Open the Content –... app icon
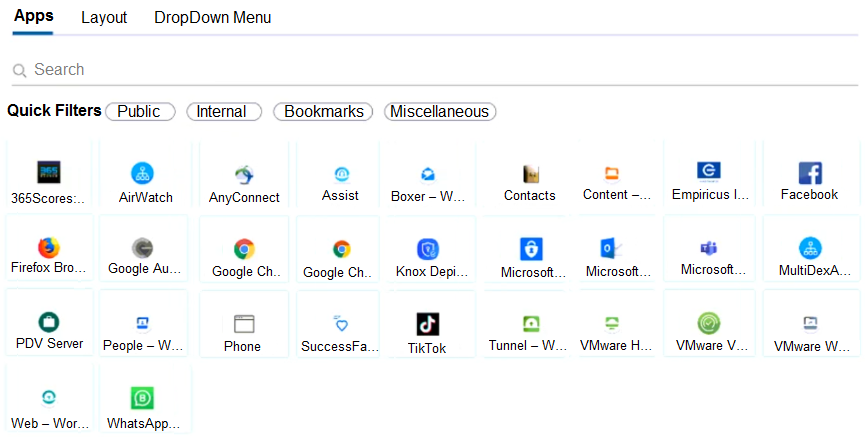This screenshot has height=437, width=865. point(612,174)
